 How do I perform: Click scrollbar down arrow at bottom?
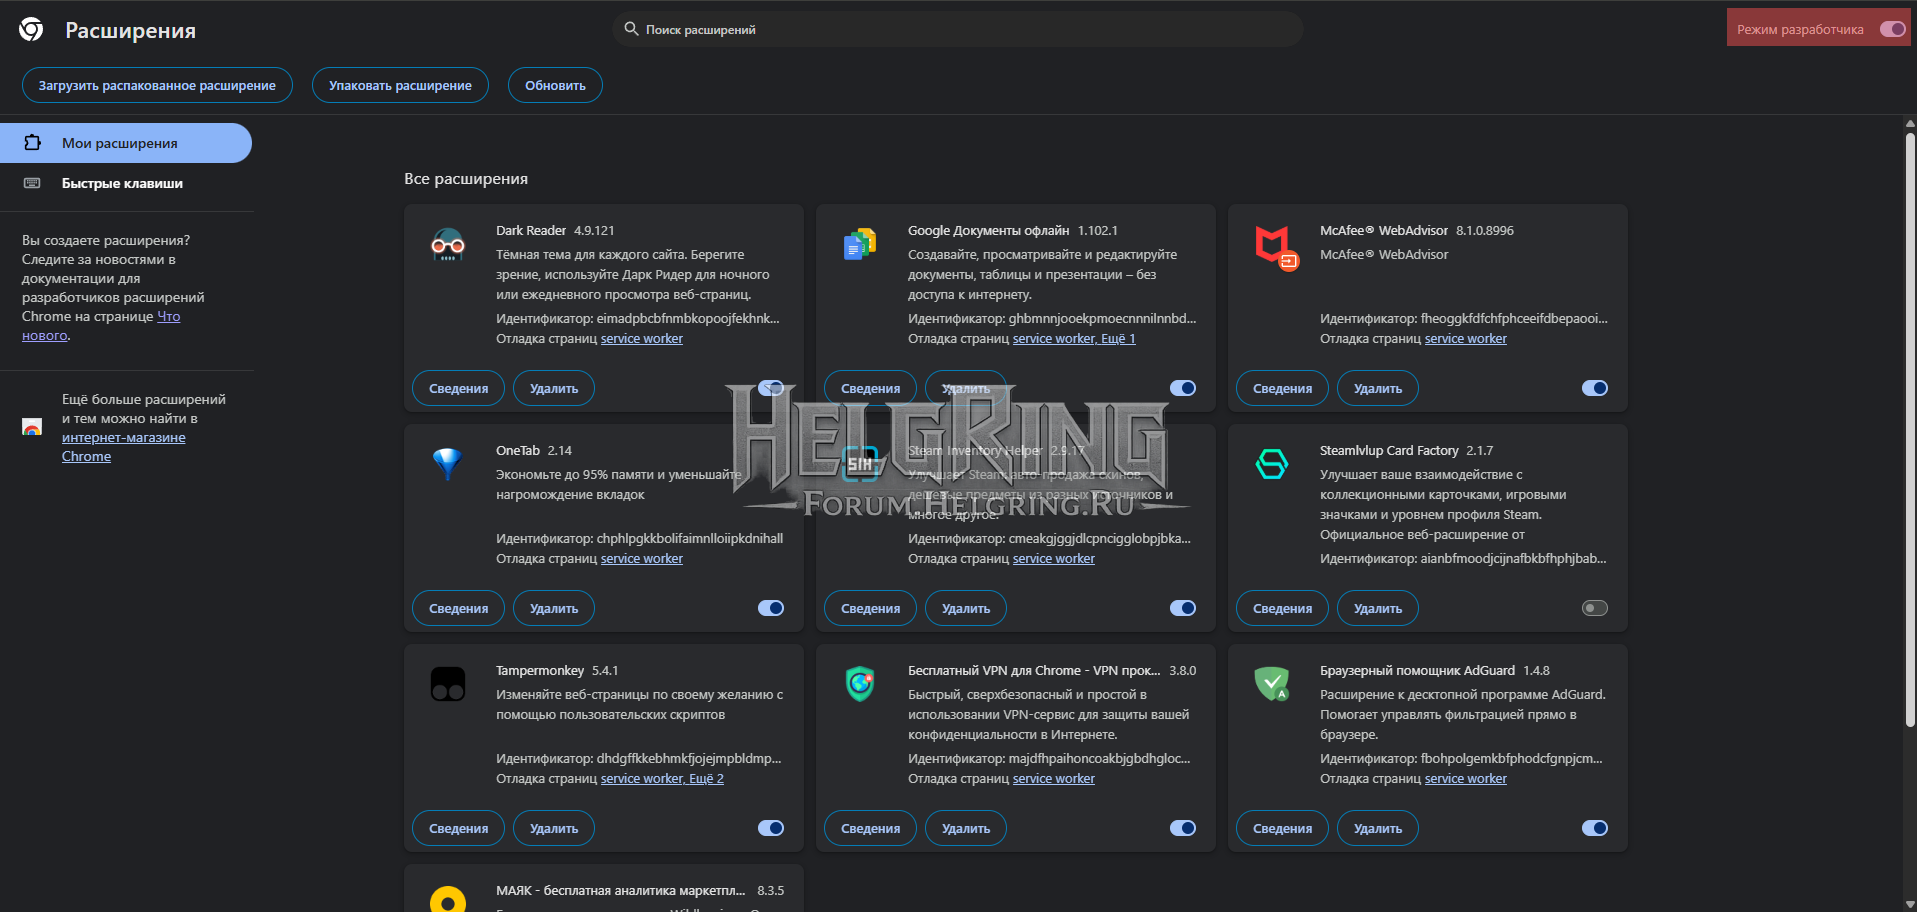pyautogui.click(x=1910, y=905)
